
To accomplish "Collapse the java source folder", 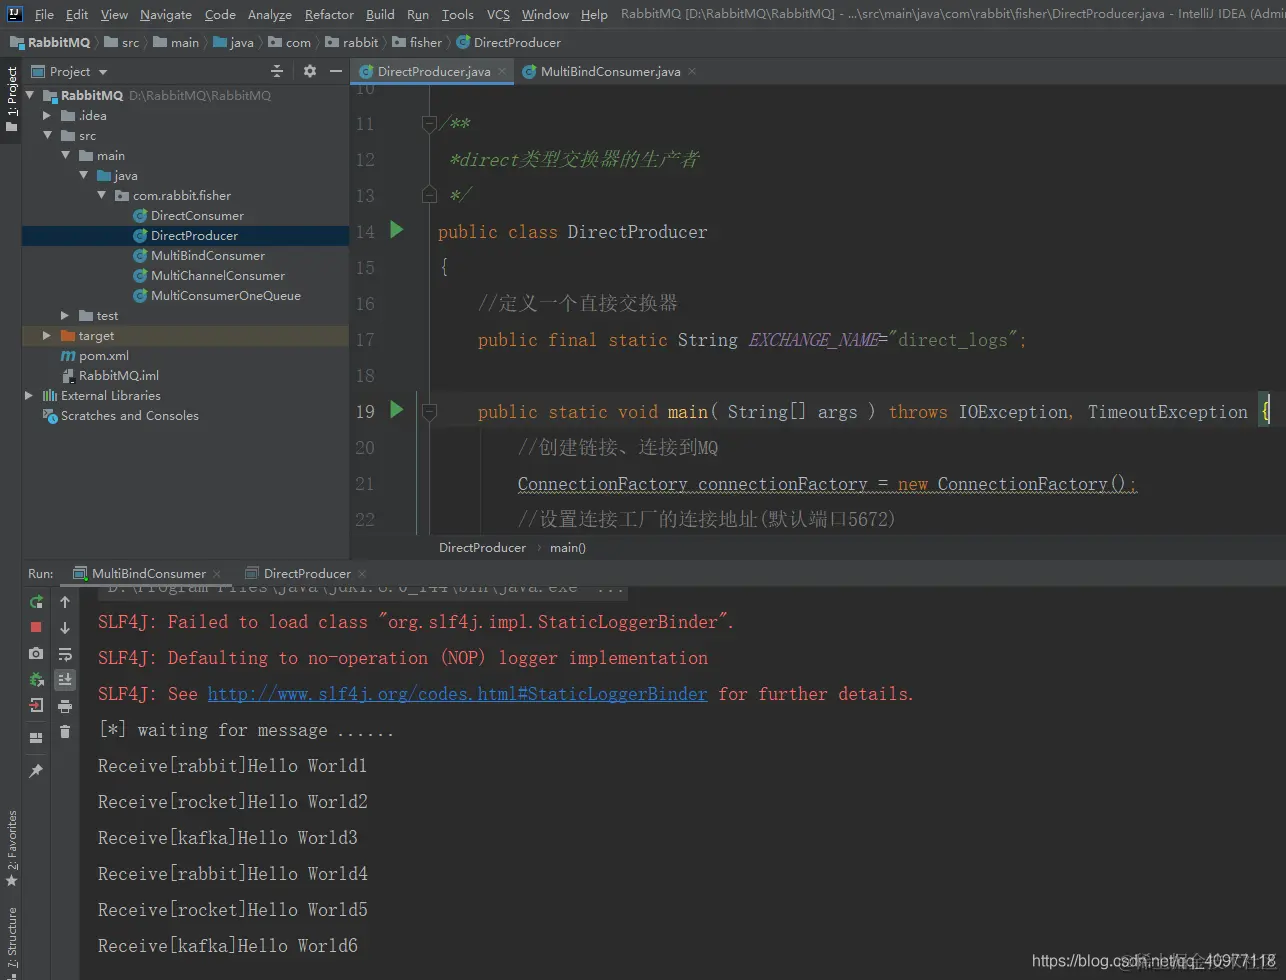I will click(83, 175).
